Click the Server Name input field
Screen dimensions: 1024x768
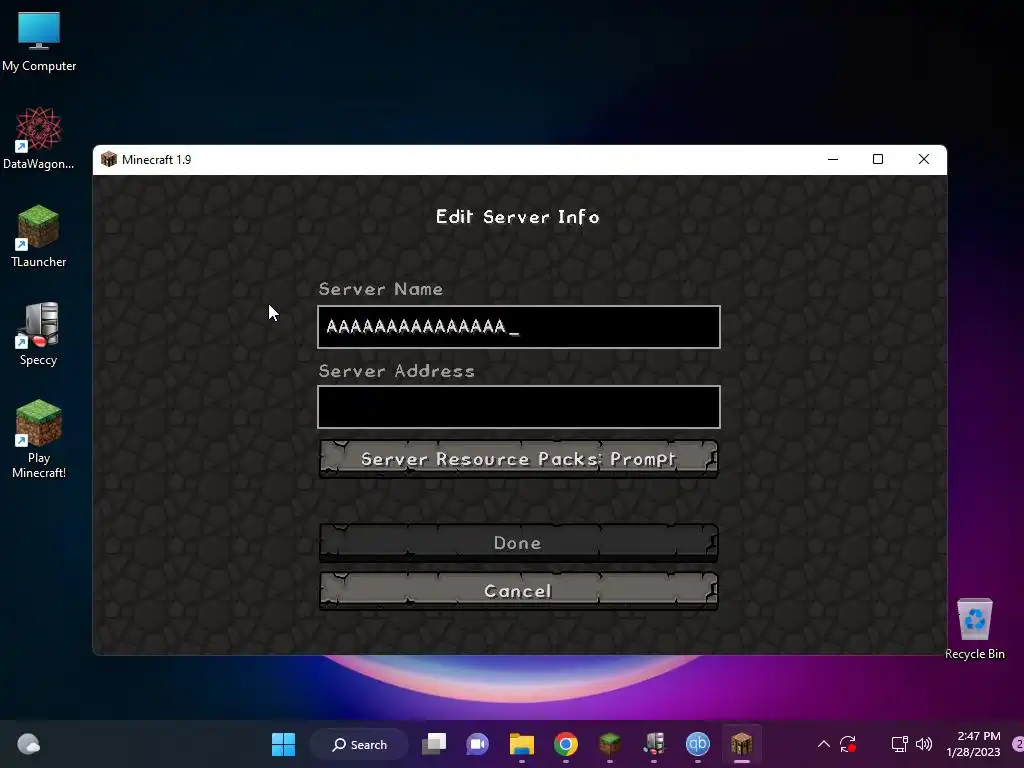pyautogui.click(x=519, y=327)
